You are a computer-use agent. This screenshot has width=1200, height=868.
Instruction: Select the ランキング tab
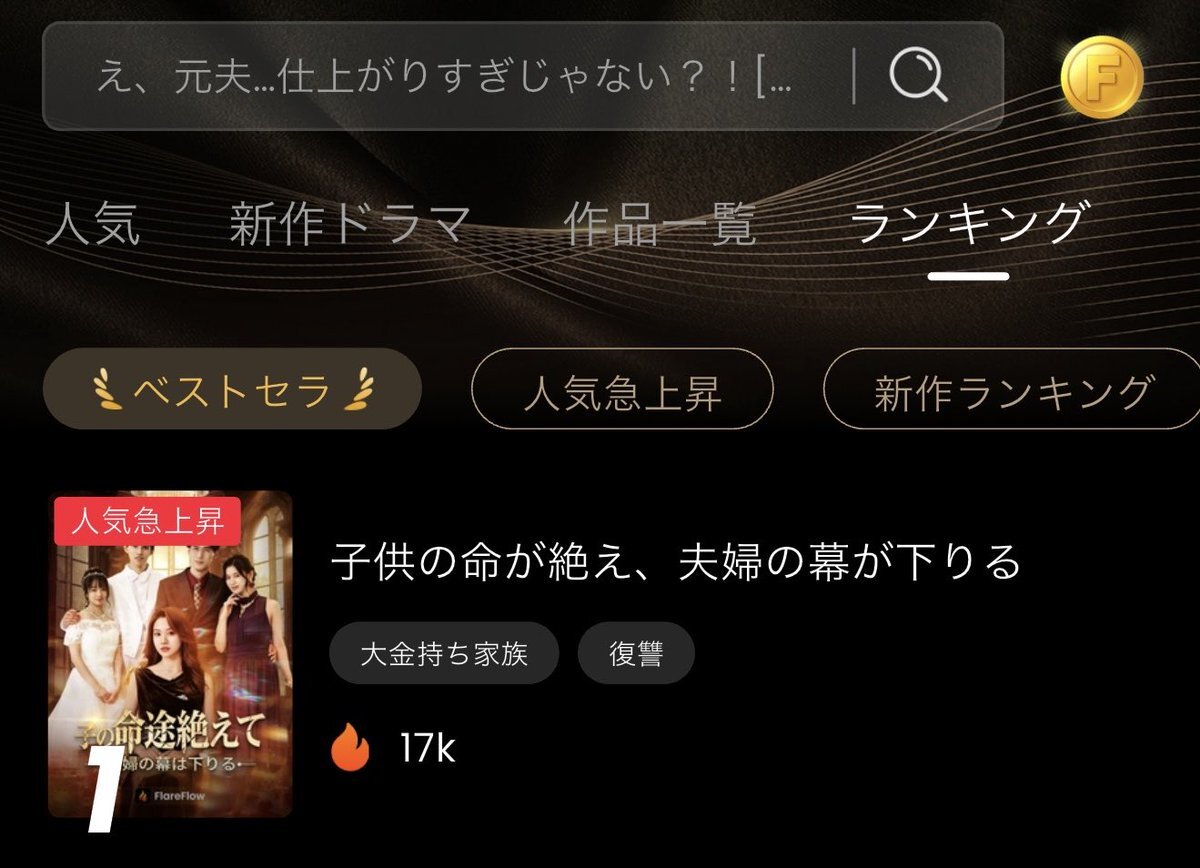[x=968, y=224]
